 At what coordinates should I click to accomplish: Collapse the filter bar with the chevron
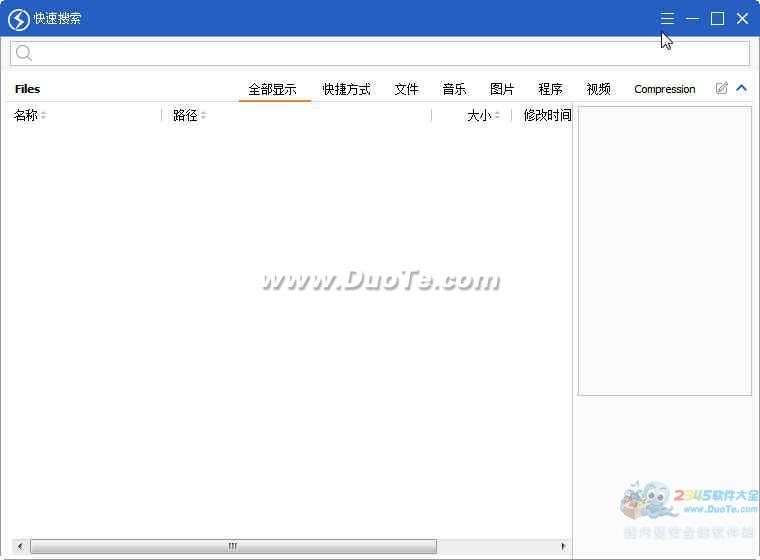pyautogui.click(x=741, y=88)
